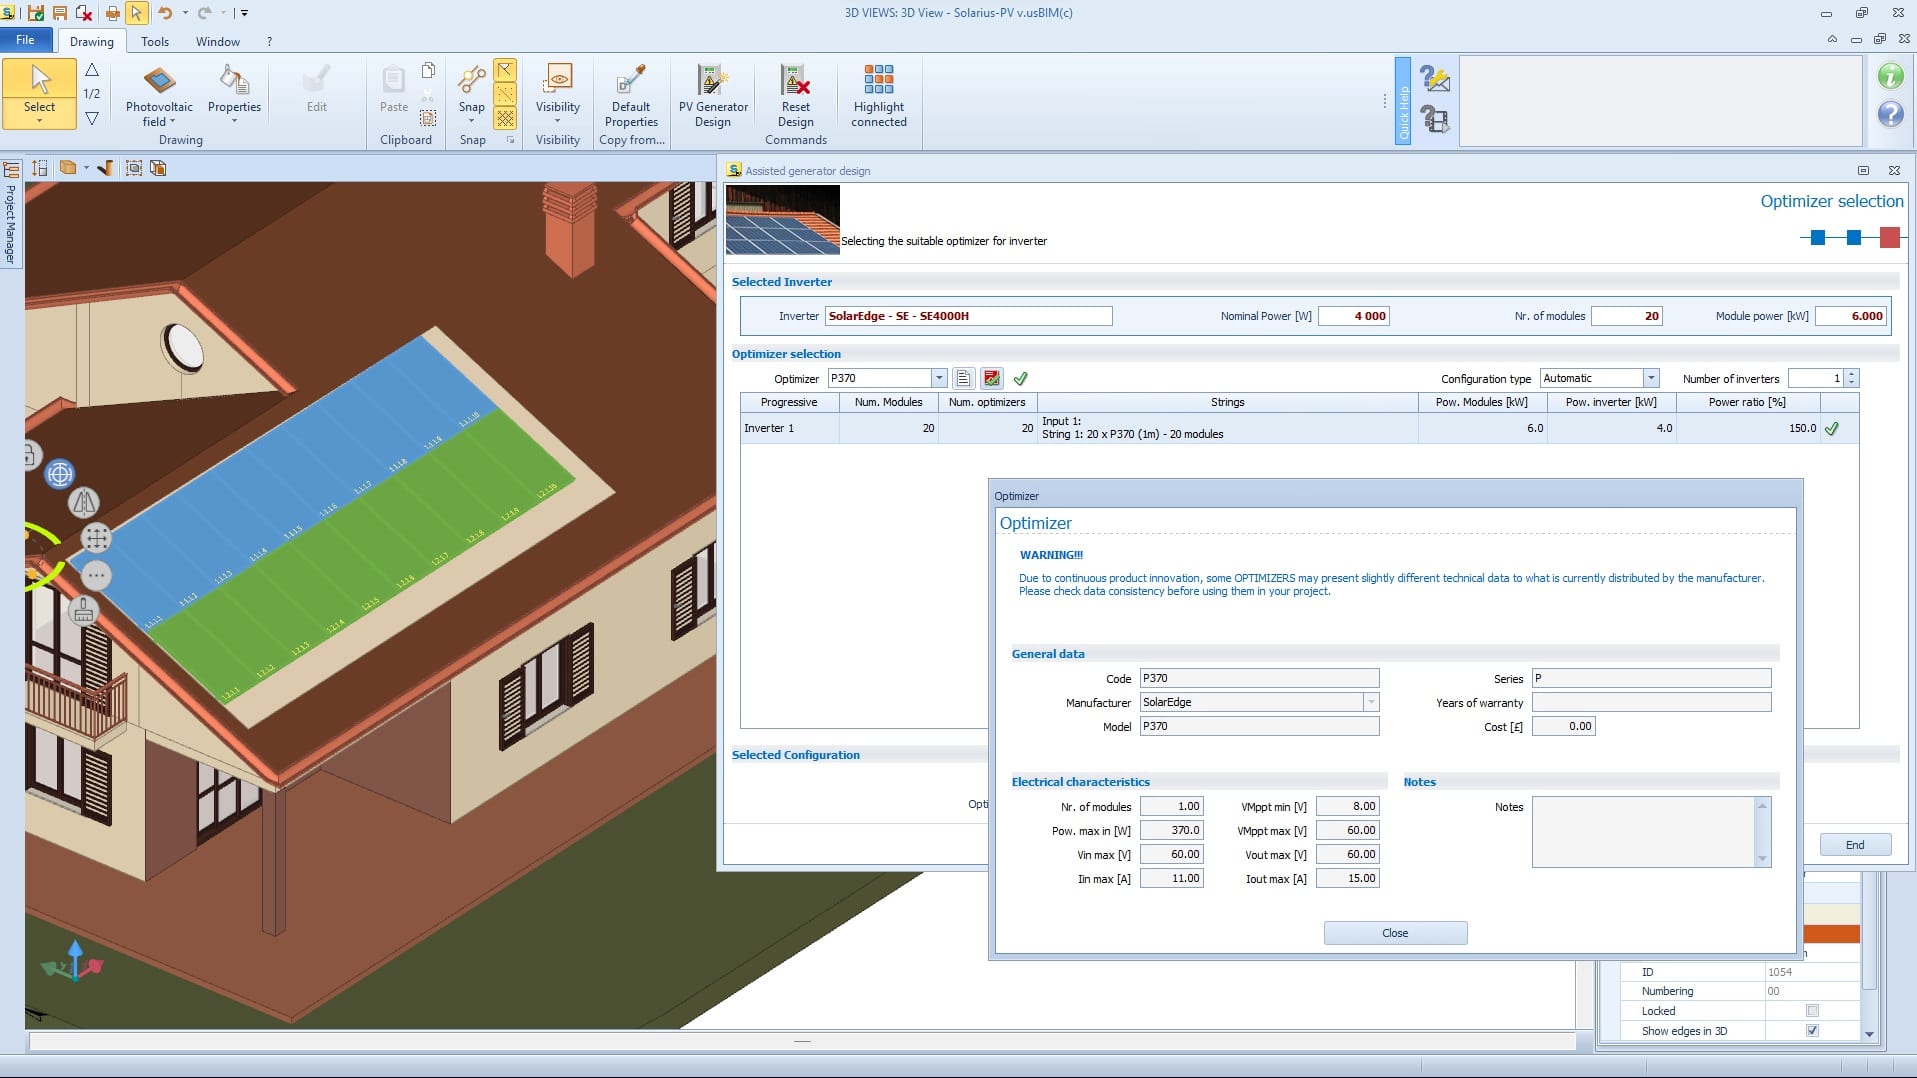Click the blue target orbit tool in 3D view

[60, 474]
